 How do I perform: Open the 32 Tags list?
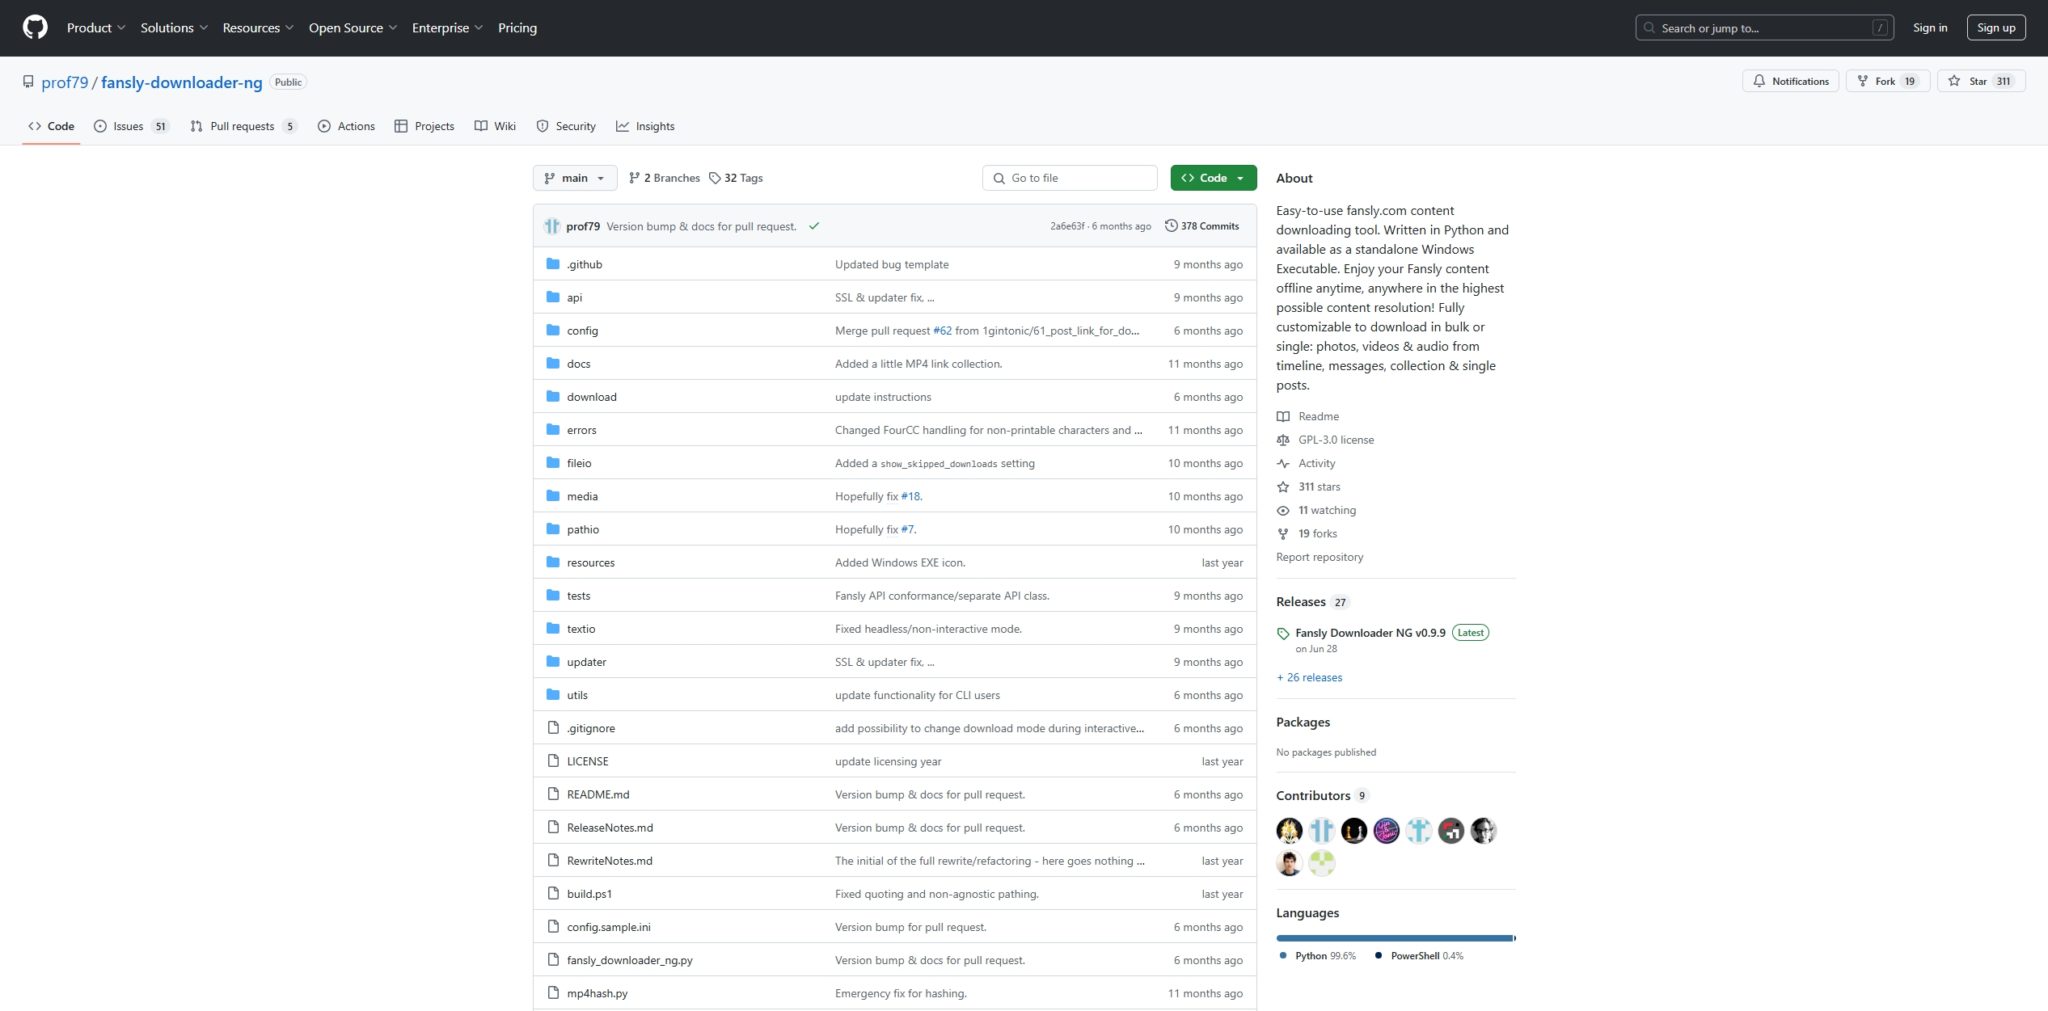coord(736,178)
